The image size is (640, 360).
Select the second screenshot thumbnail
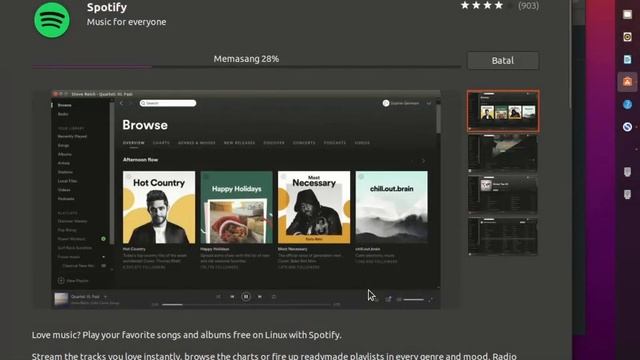(x=503, y=153)
